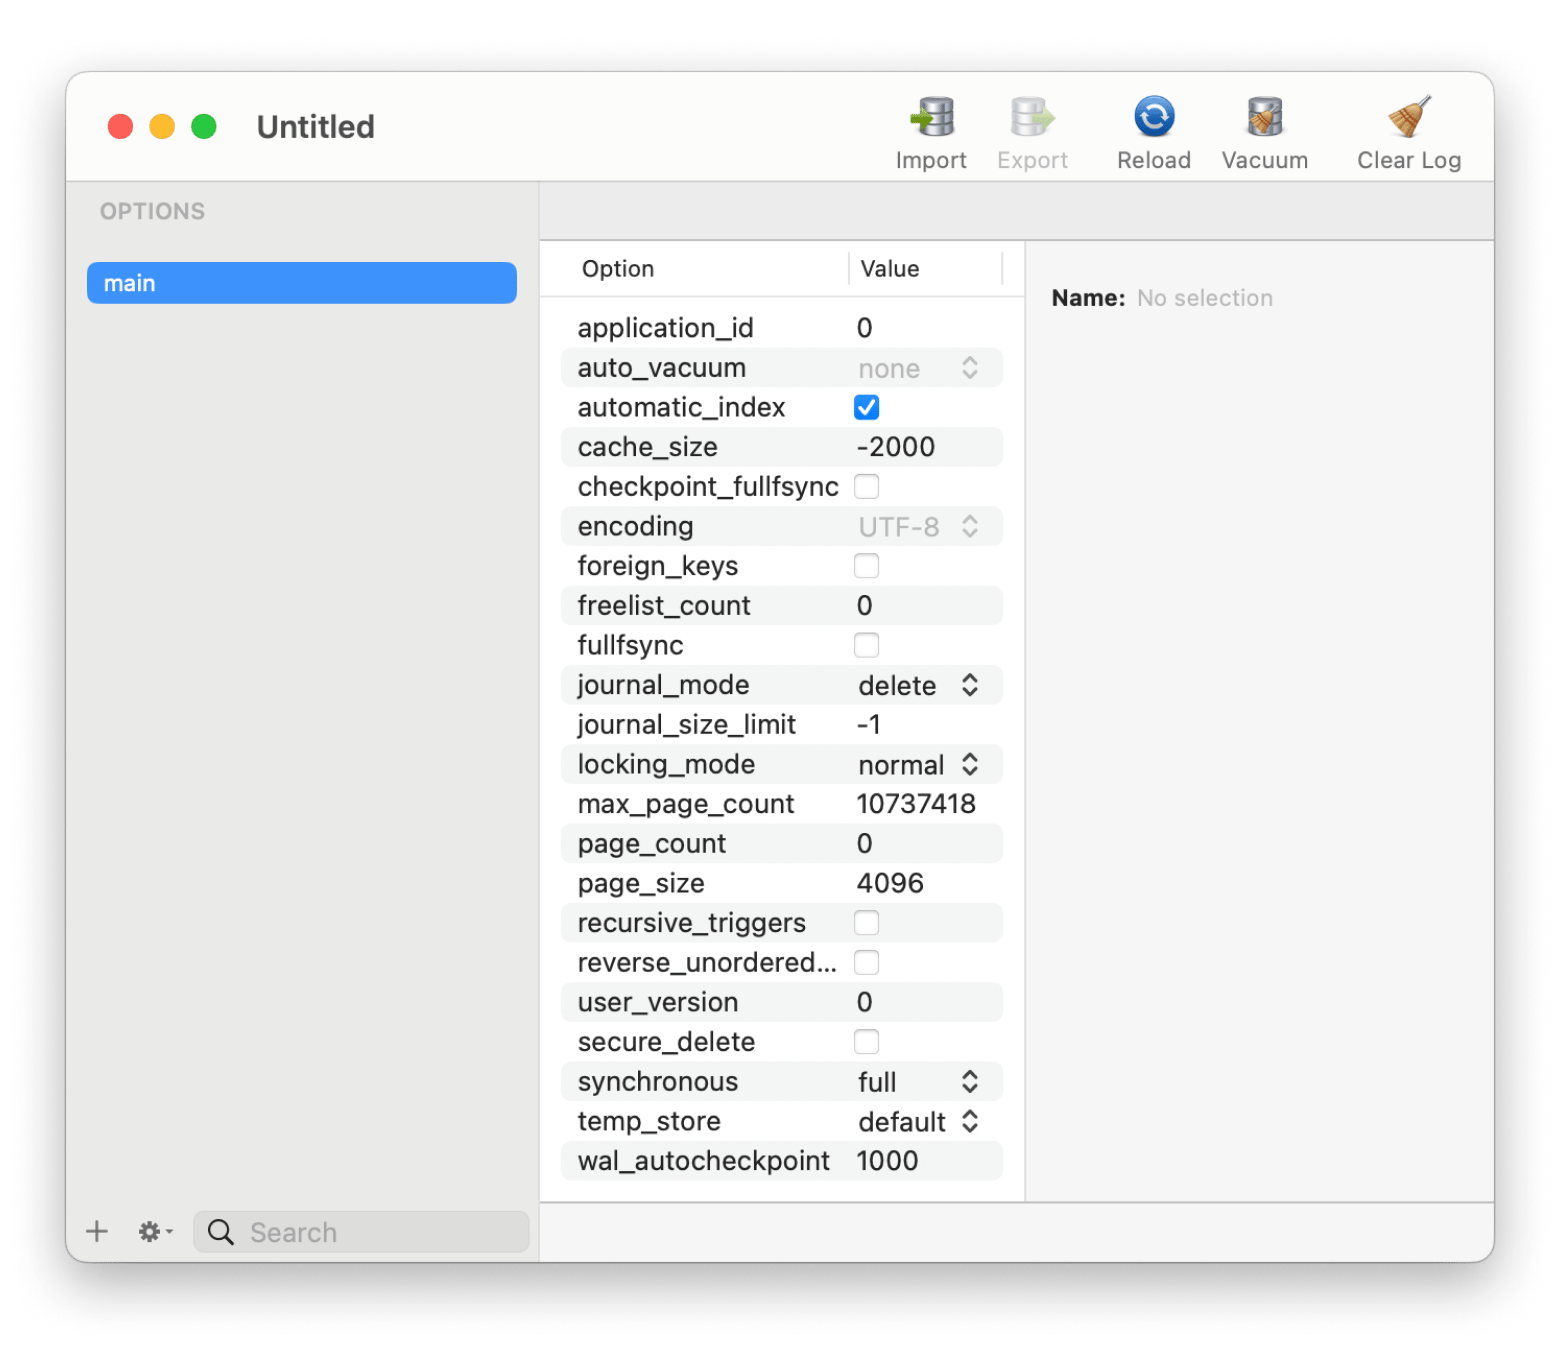Click the Import database icon

931,118
